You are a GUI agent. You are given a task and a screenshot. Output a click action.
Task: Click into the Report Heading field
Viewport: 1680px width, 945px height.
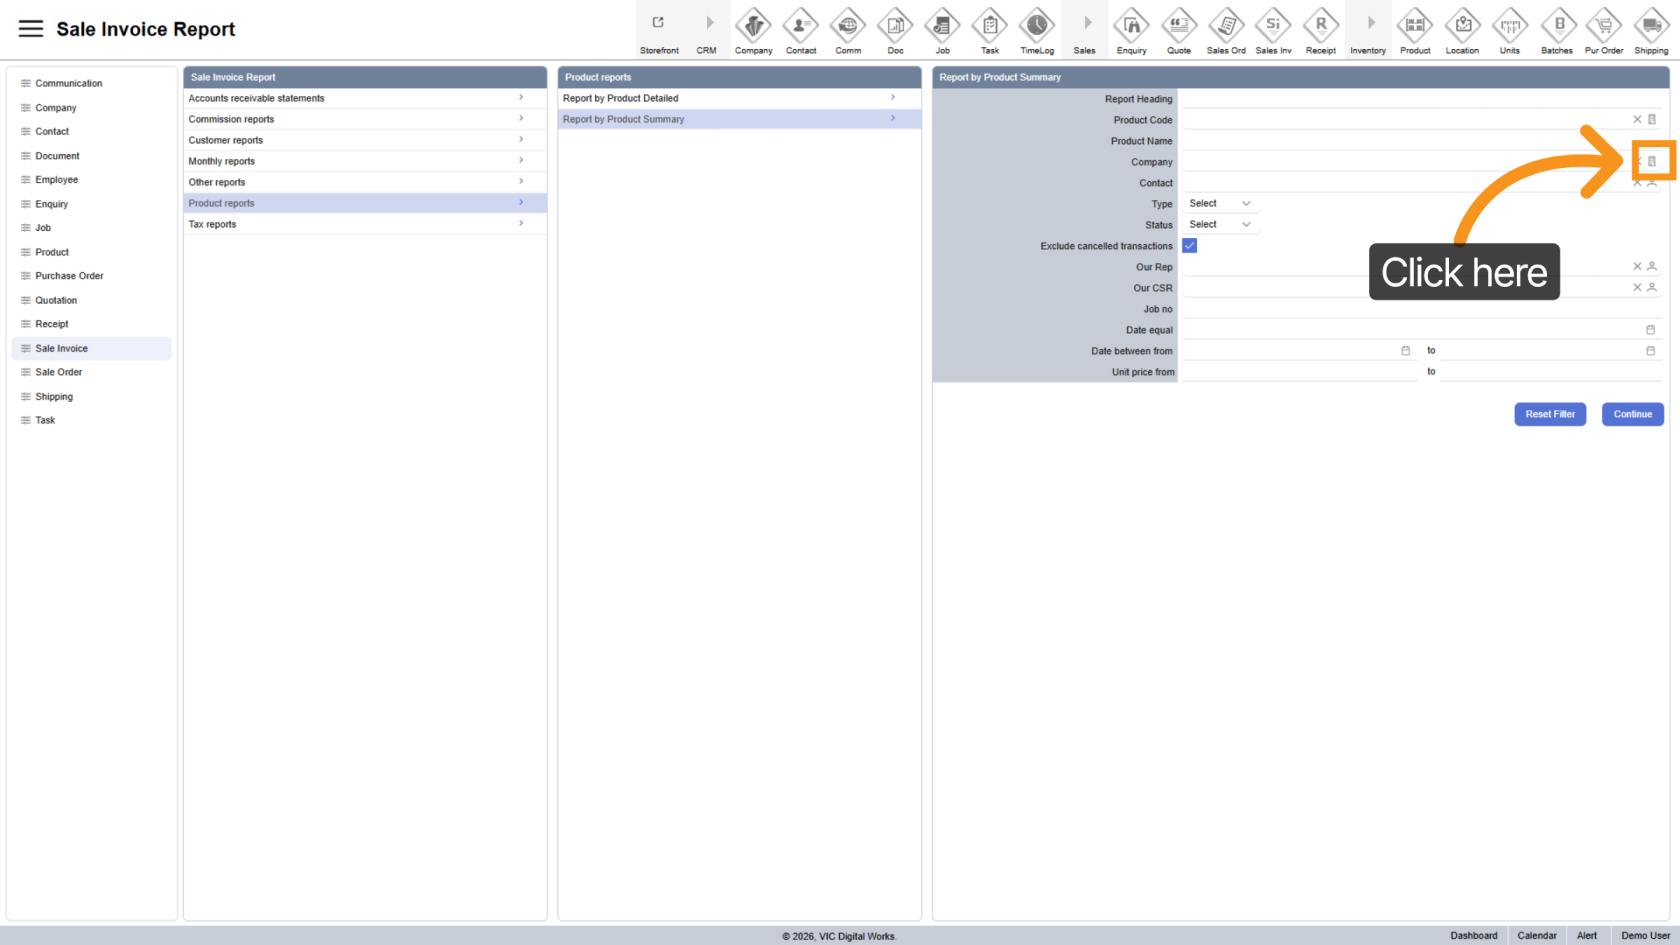[1420, 99]
